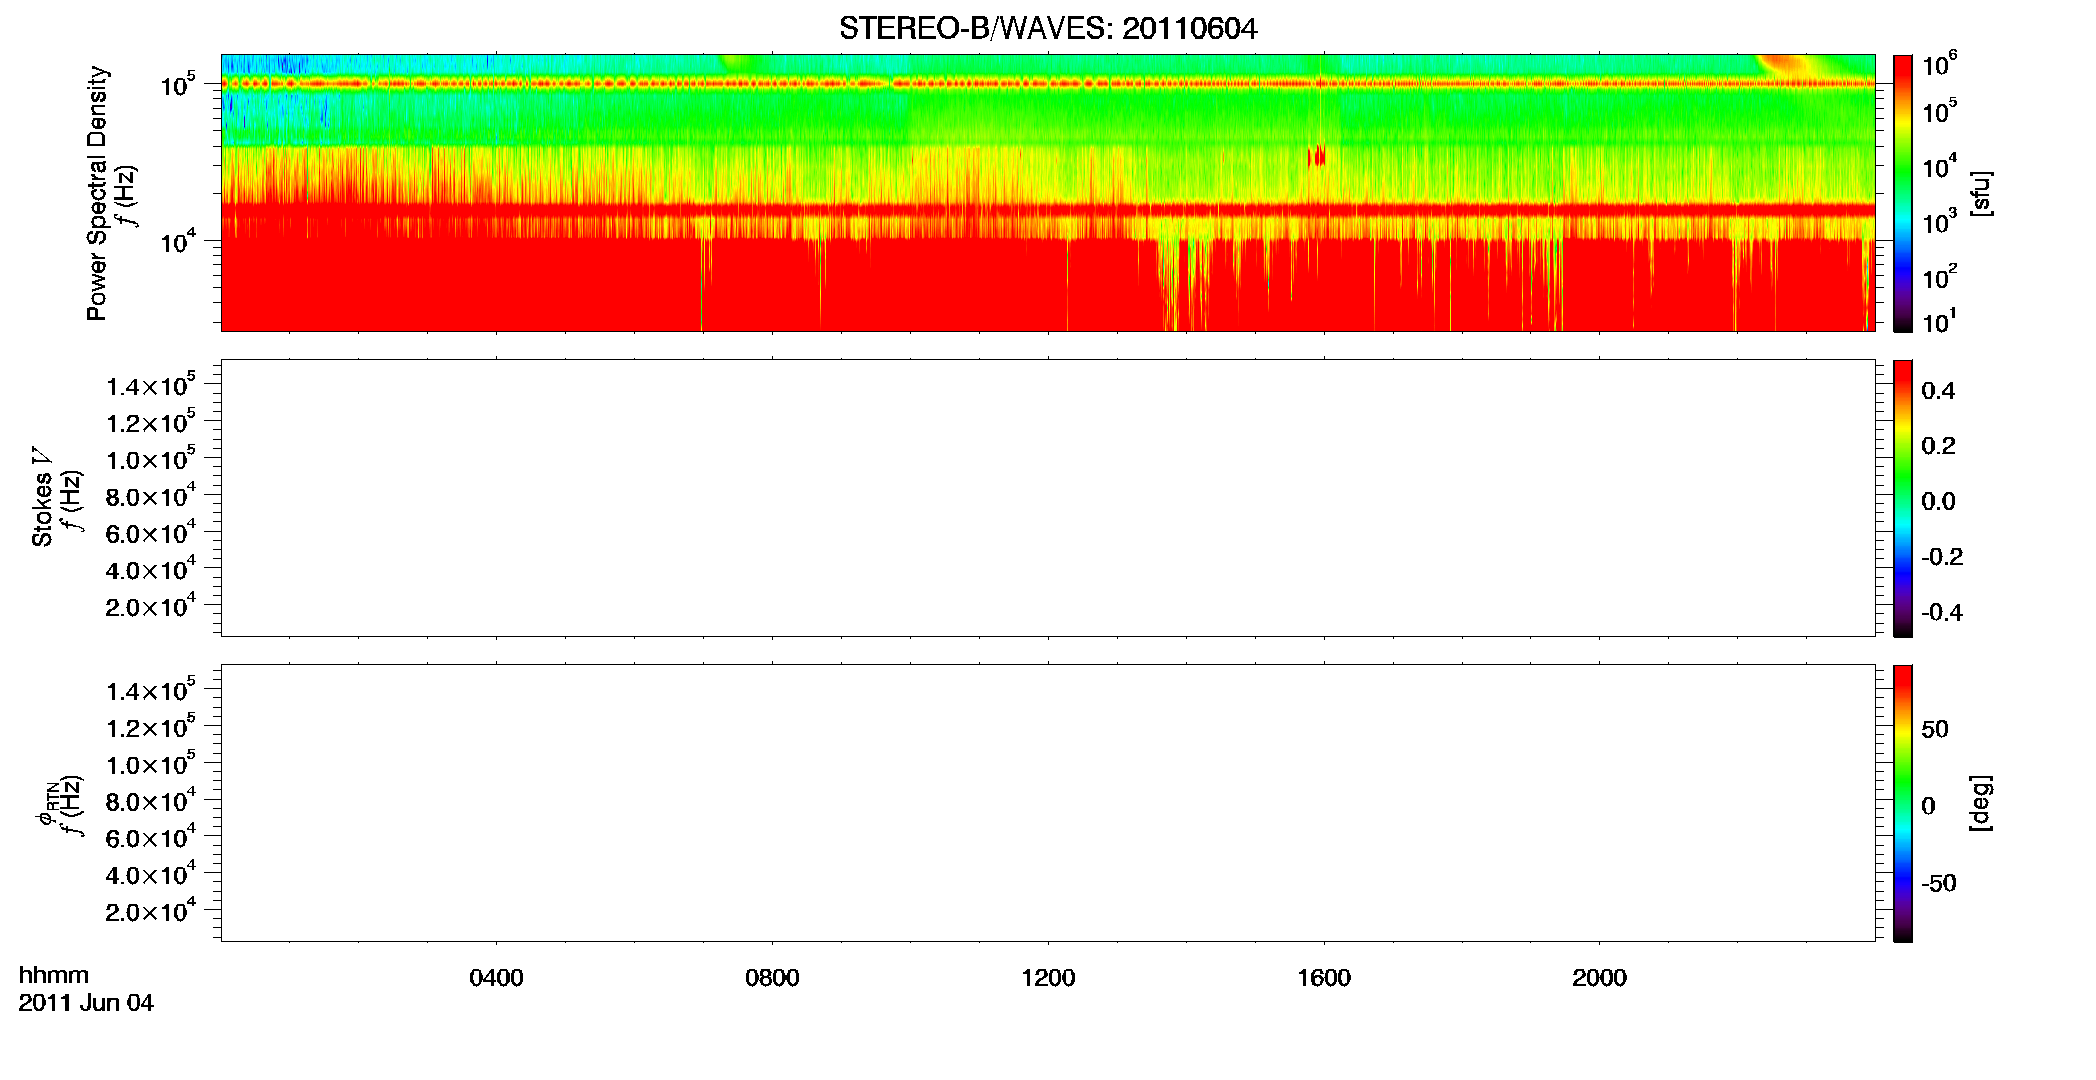Click the empty phi RTN plot panel
The width and height of the screenshot is (2096, 1080).
1048,803
